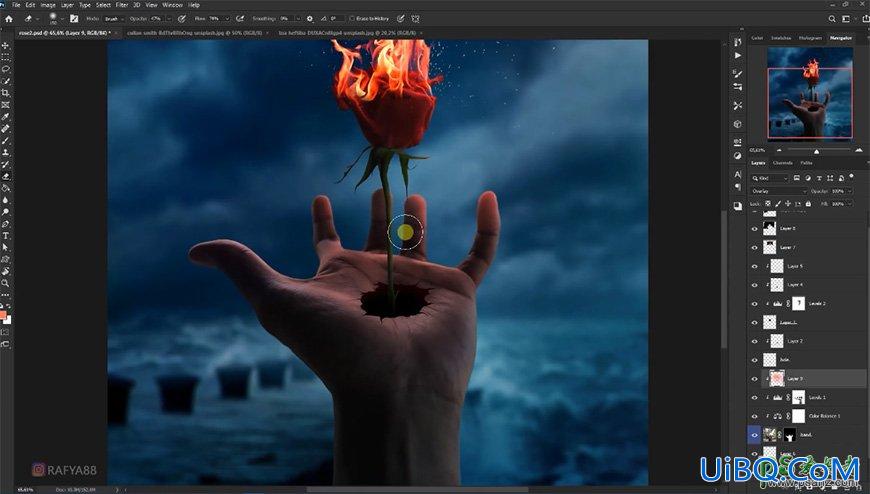Hide Layer 7 with eye icon

pos(754,248)
